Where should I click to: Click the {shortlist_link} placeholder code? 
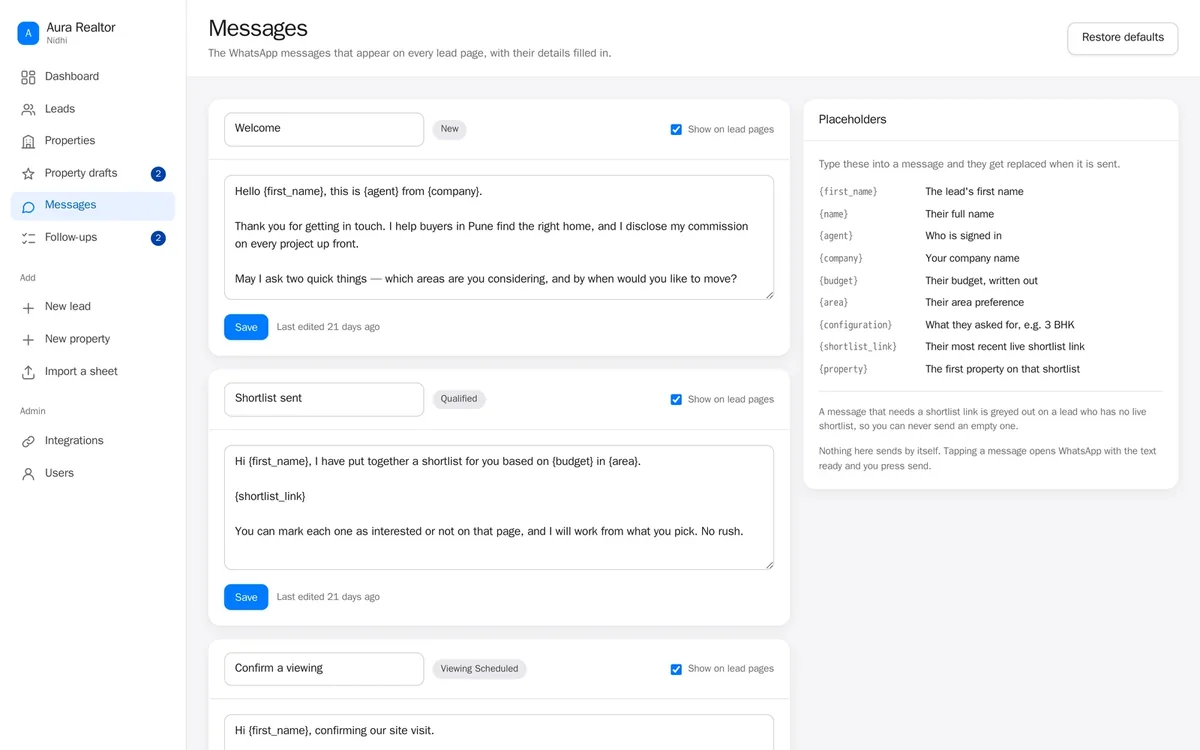click(x=858, y=347)
